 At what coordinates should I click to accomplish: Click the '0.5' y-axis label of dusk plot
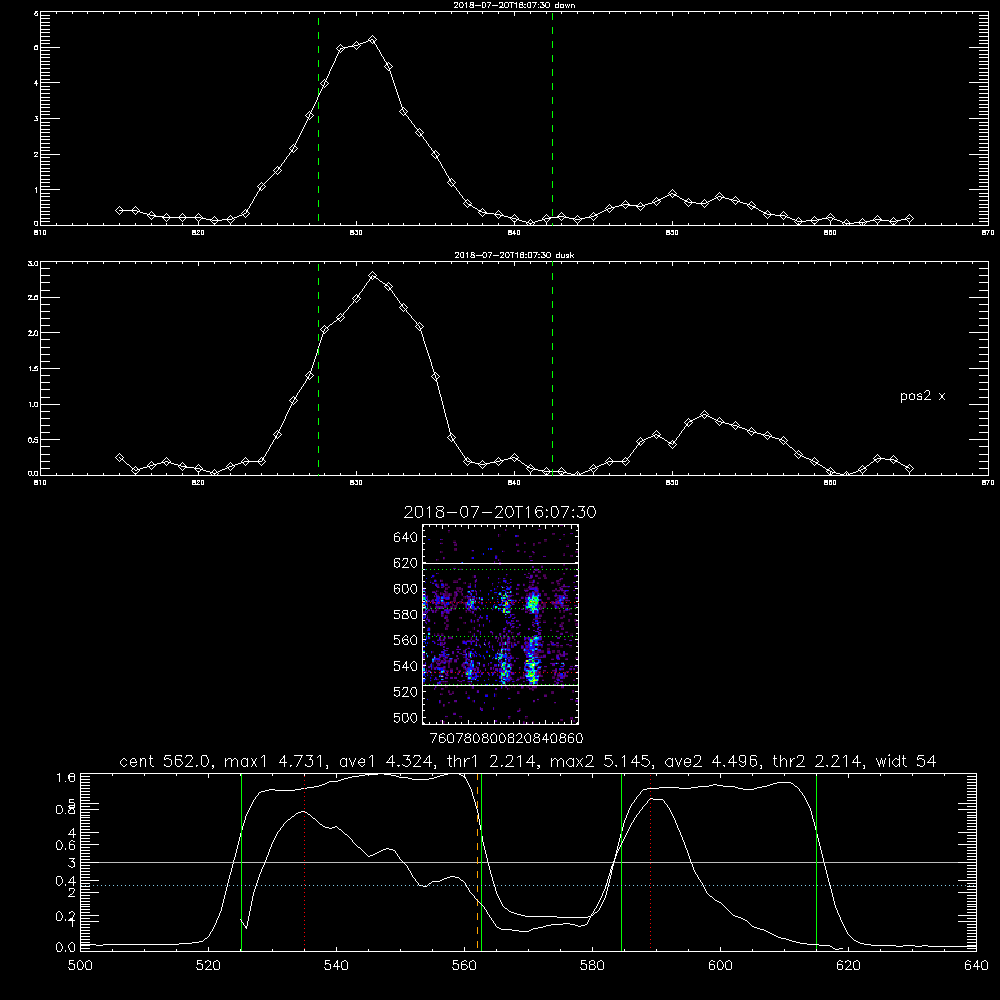coord(34,439)
